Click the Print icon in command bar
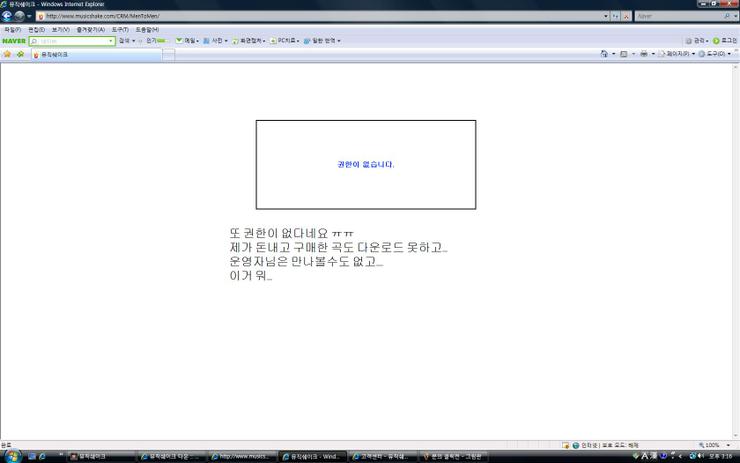Screen dimensions: 740x463 644,54
